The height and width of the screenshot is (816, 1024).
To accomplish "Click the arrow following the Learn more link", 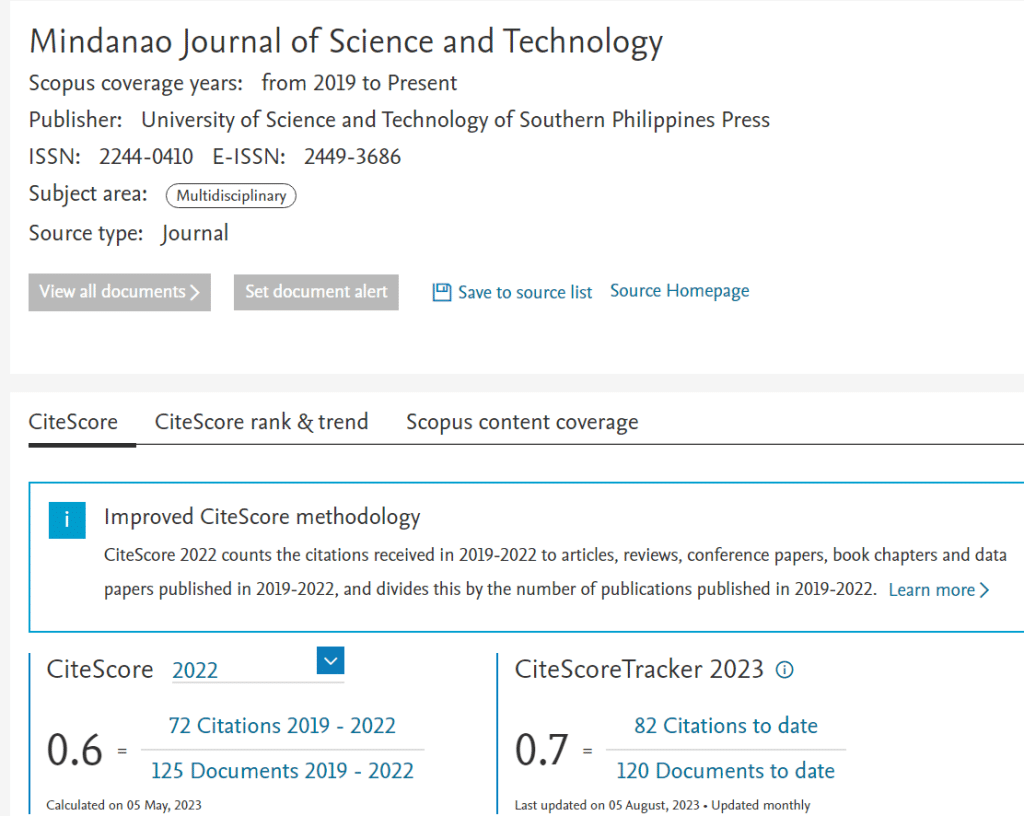I will pos(984,590).
